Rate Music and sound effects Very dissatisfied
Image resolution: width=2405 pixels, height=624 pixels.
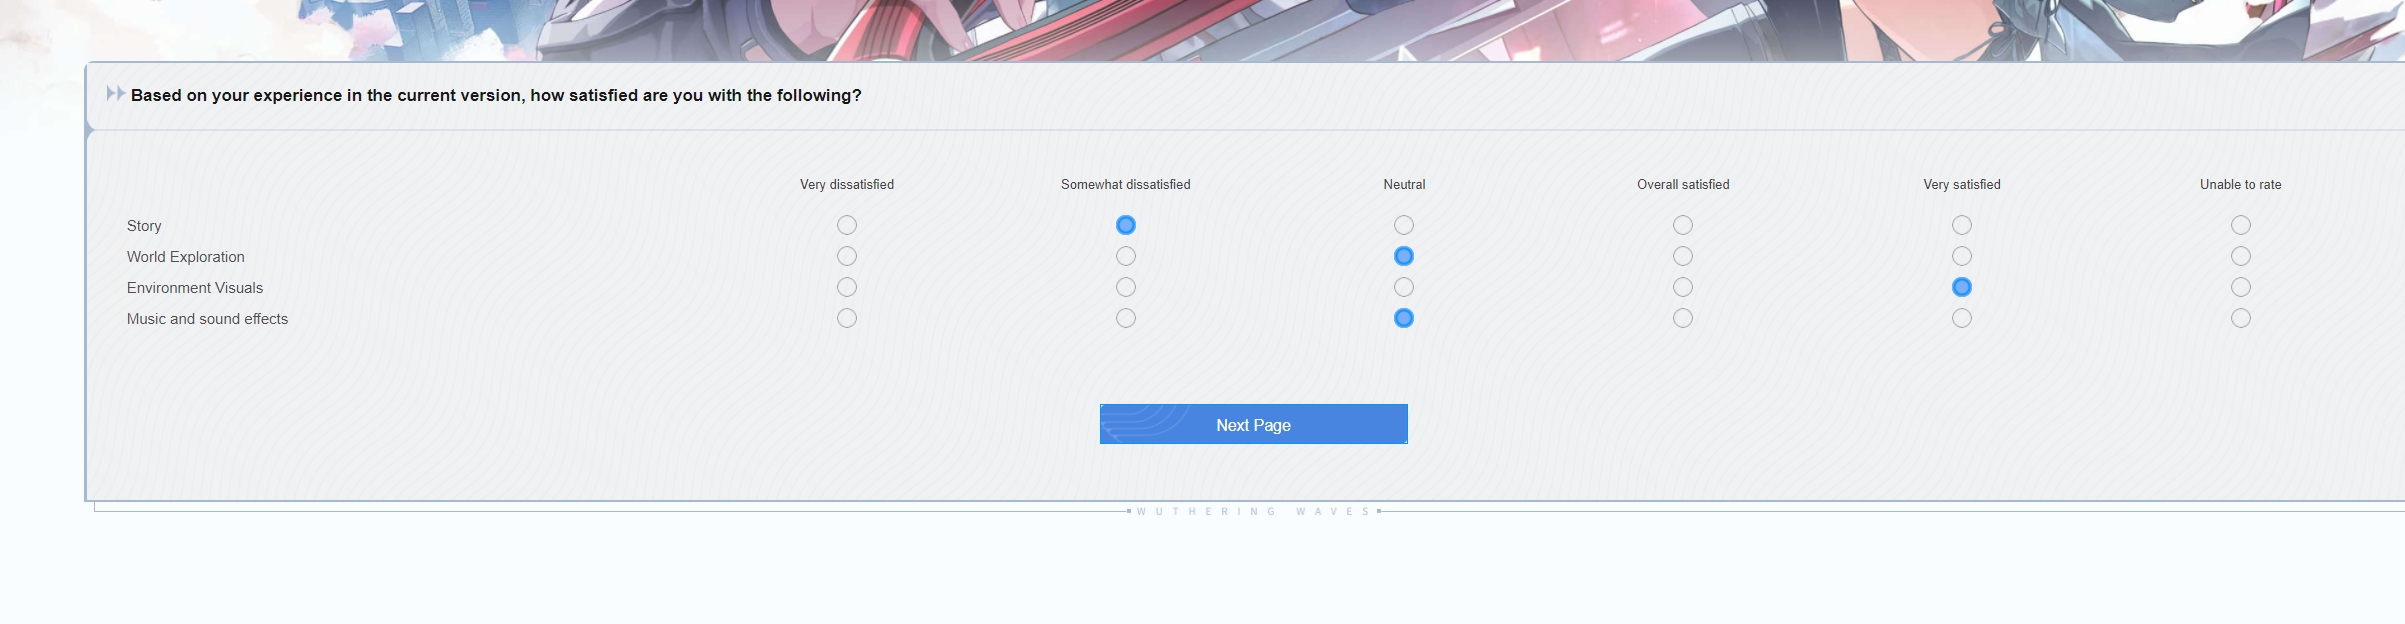847,318
